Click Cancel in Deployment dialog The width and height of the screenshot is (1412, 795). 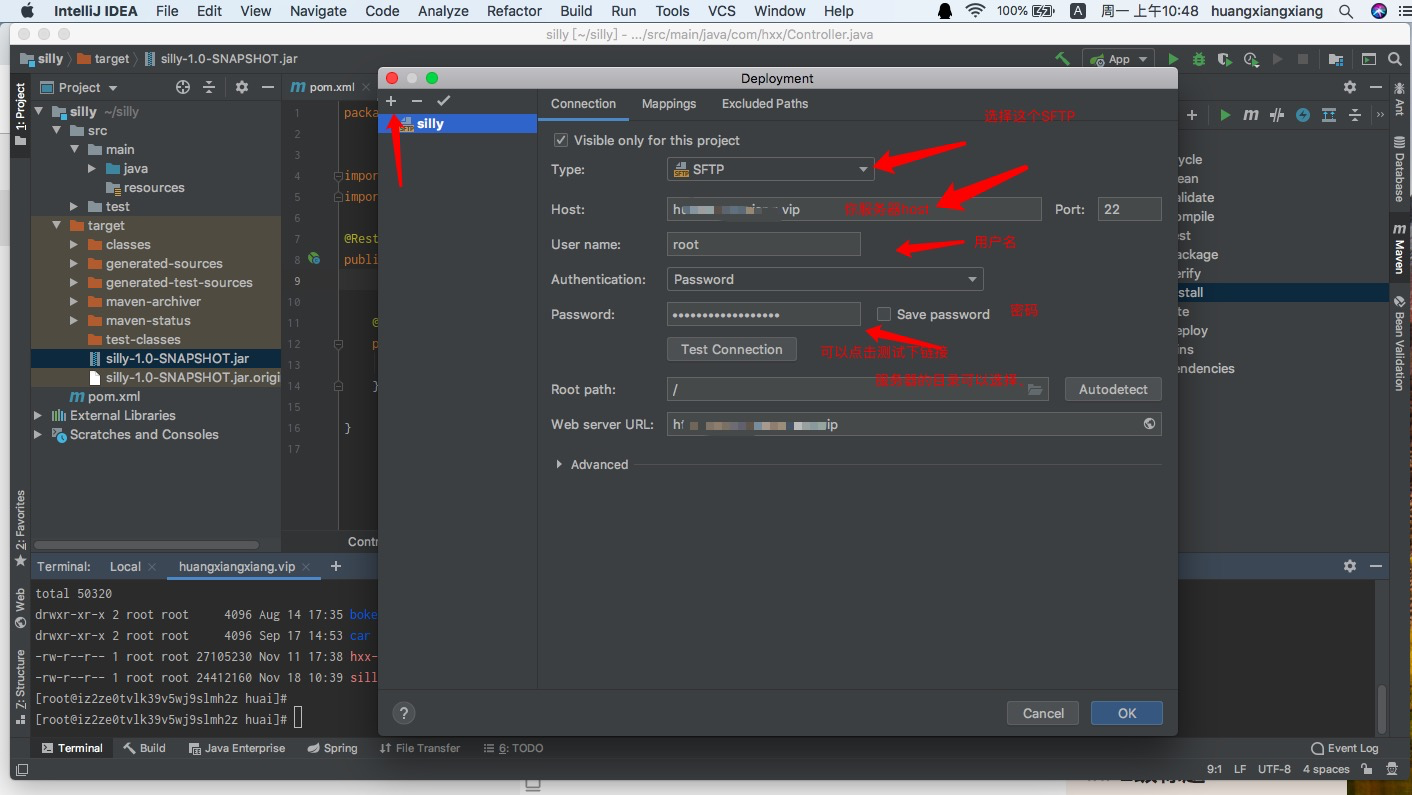click(x=1043, y=713)
